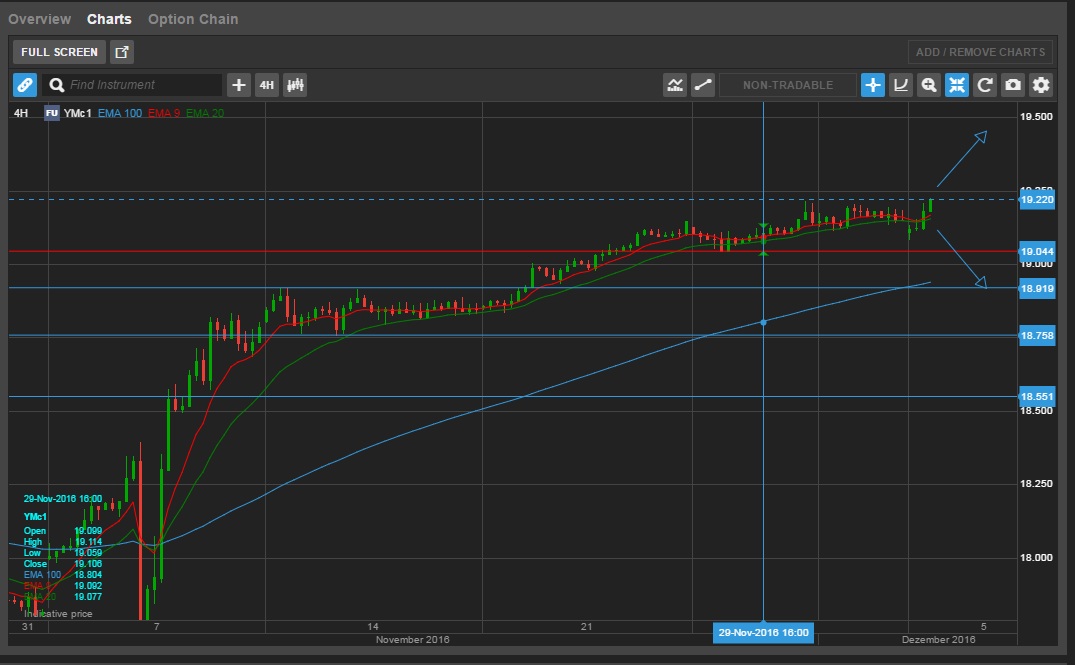Open the pop-out chart window icon
The width and height of the screenshot is (1077, 665).
[122, 52]
